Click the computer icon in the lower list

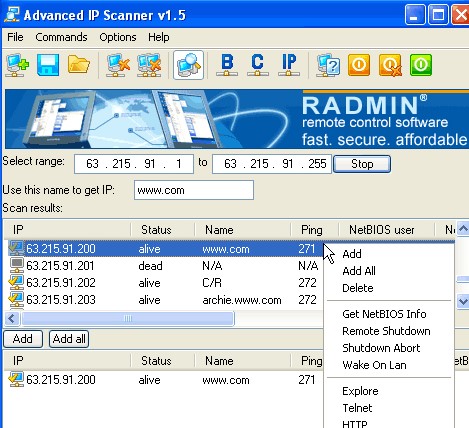click(16, 379)
